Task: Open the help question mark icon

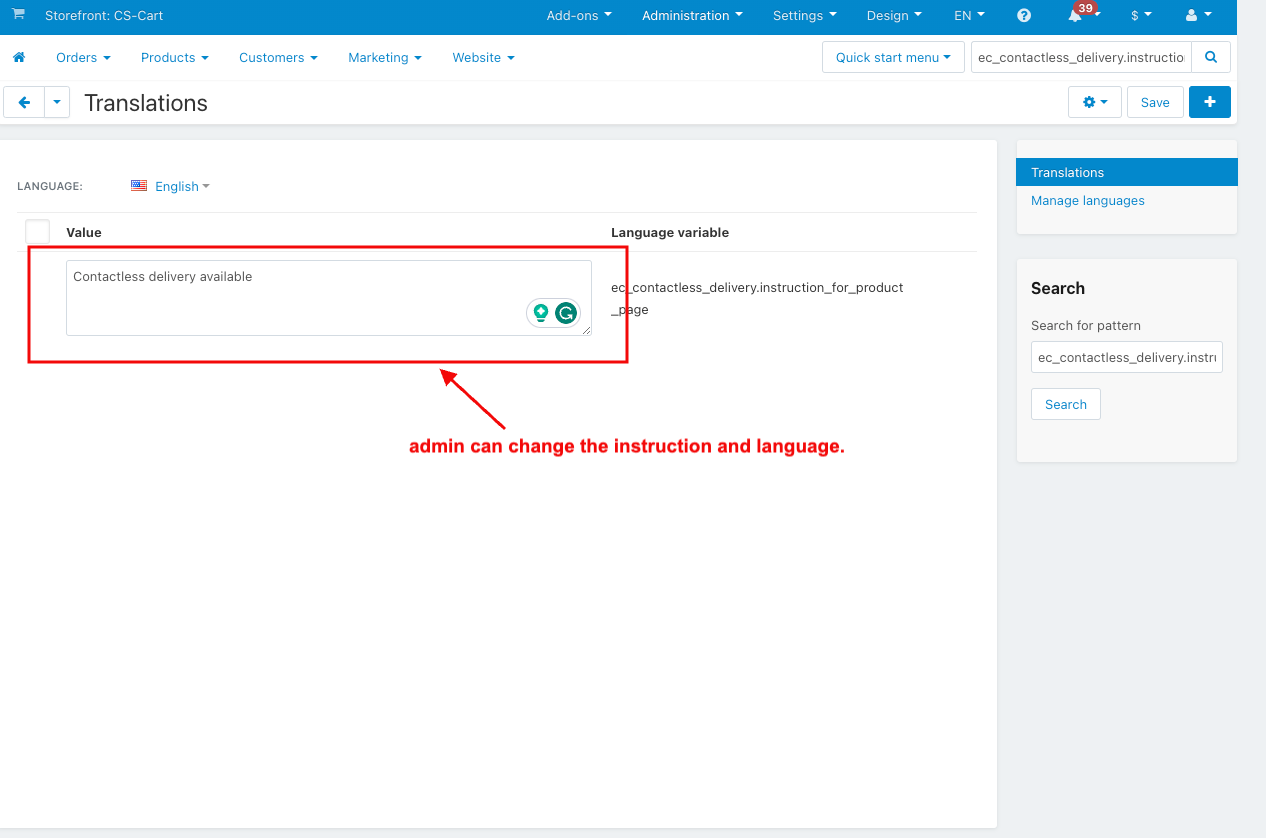Action: click(x=1024, y=15)
